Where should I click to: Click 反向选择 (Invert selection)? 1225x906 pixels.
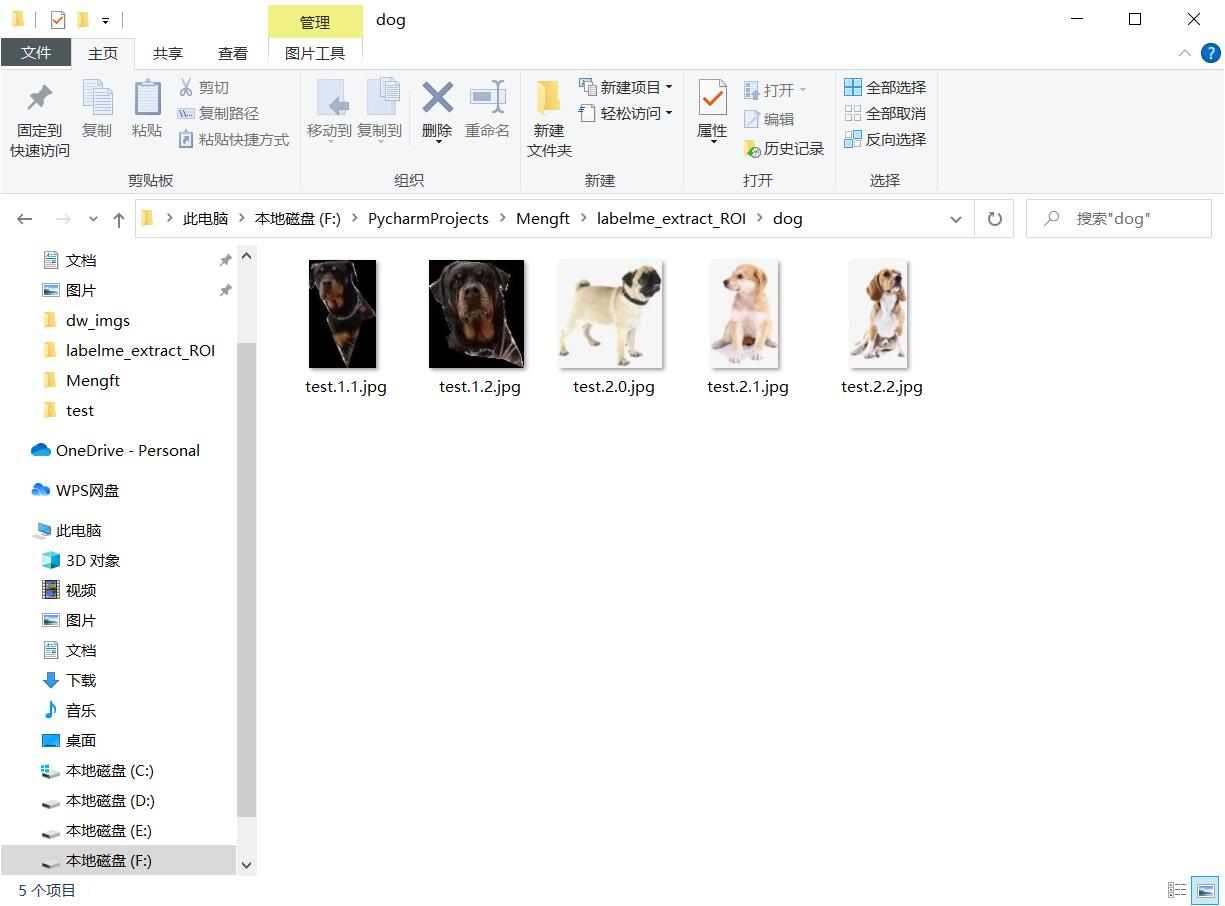coord(885,140)
